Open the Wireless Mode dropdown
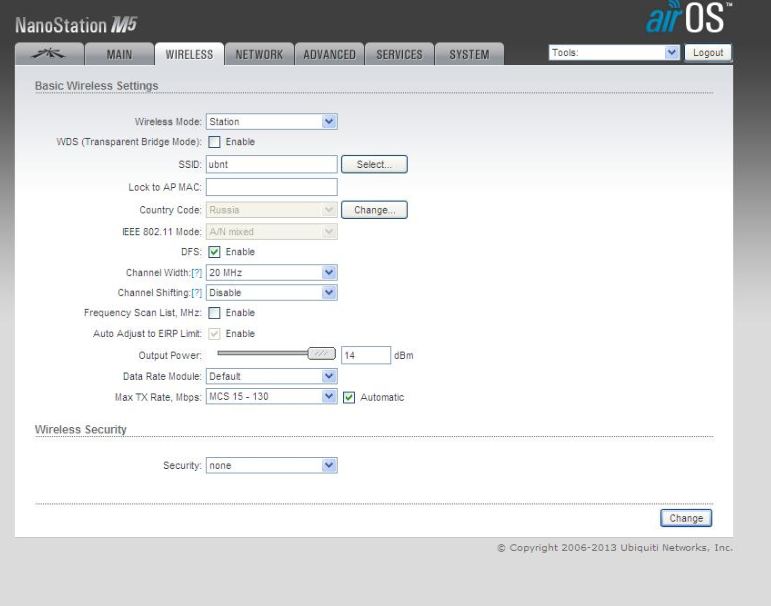The height and width of the screenshot is (606, 771). click(271, 121)
